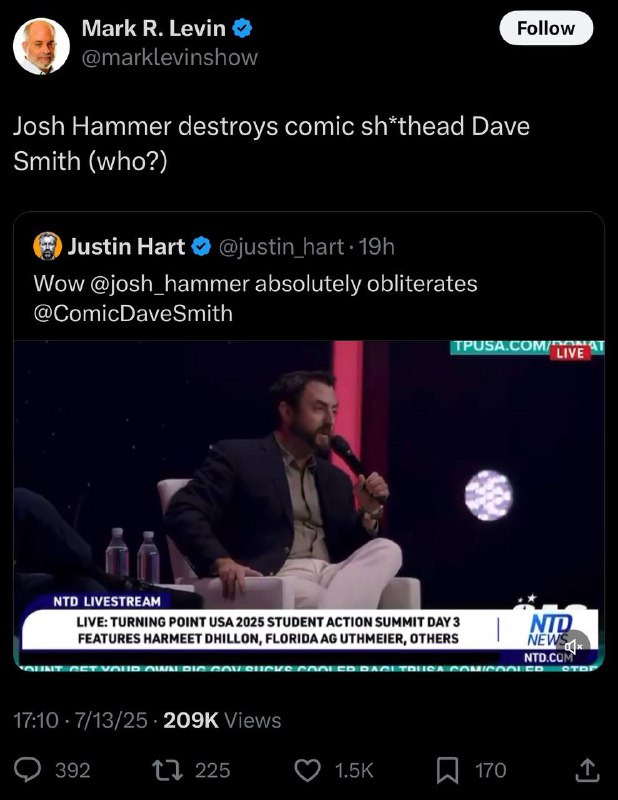Like the post with heart icon
This screenshot has width=618, height=800.
coord(308,770)
